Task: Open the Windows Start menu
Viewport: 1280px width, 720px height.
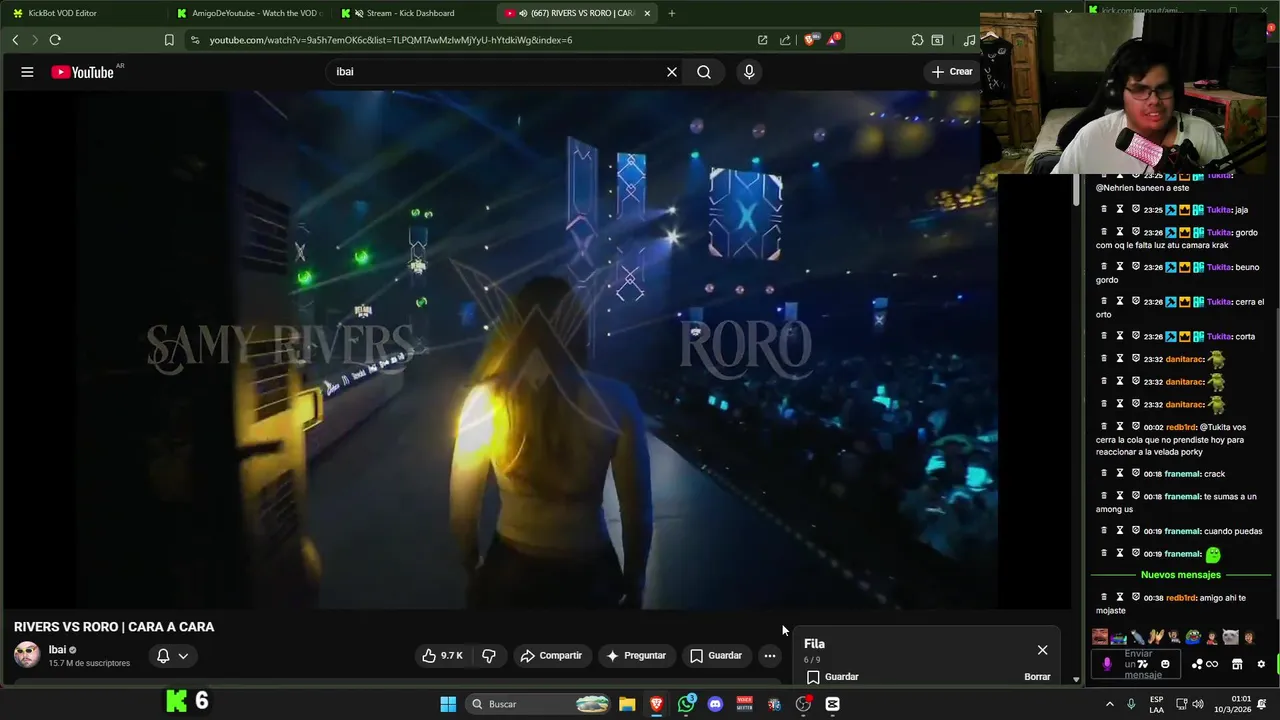Action: click(448, 704)
